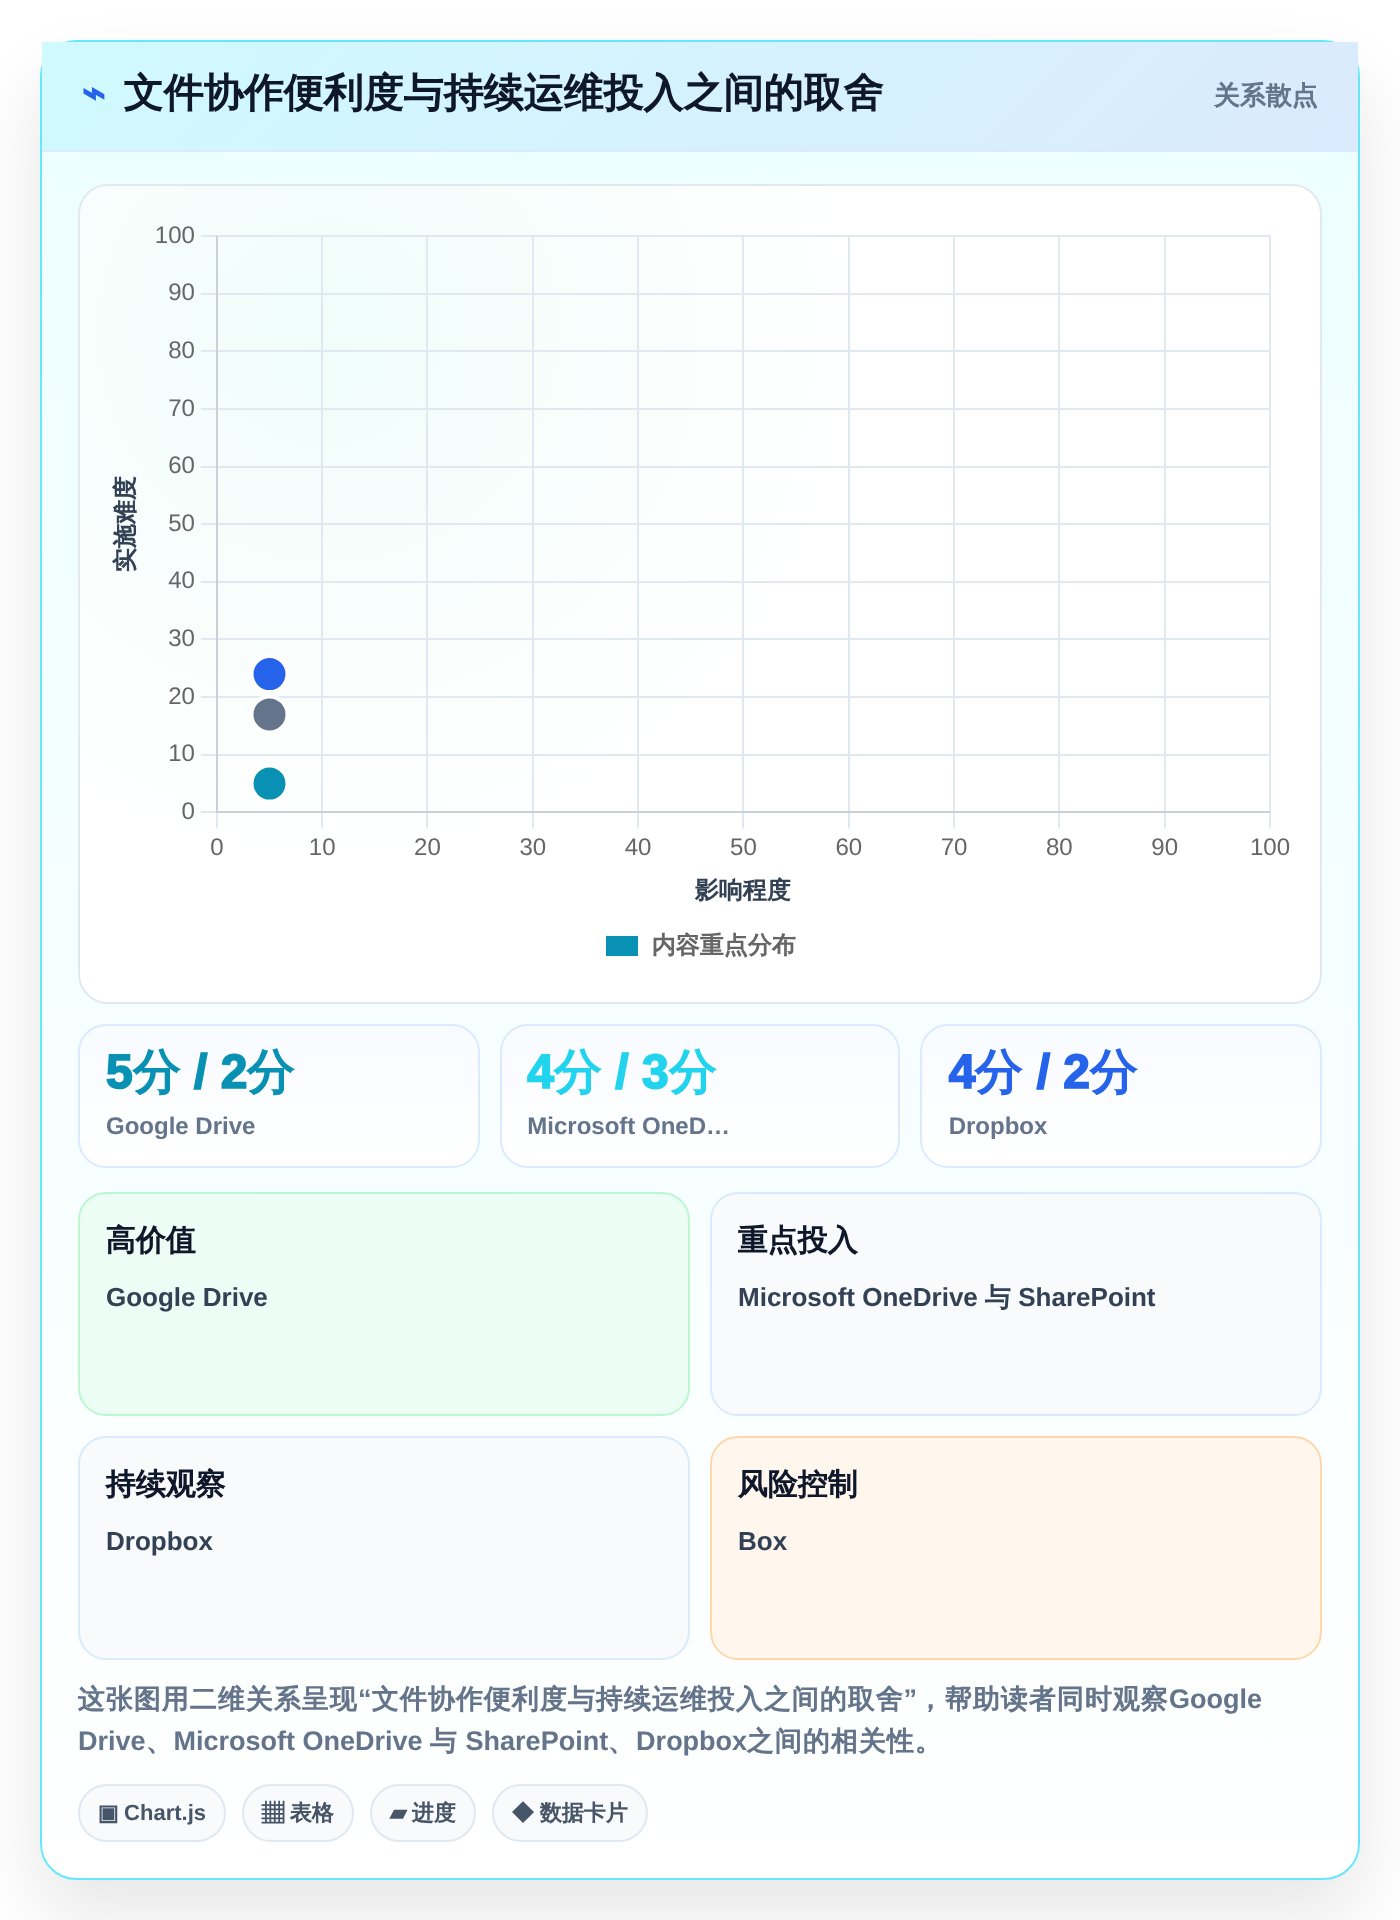Select the Microsoft OneD… 4分 / 3分 card
Viewport: 1400px width, 1920px height.
[x=700, y=1095]
